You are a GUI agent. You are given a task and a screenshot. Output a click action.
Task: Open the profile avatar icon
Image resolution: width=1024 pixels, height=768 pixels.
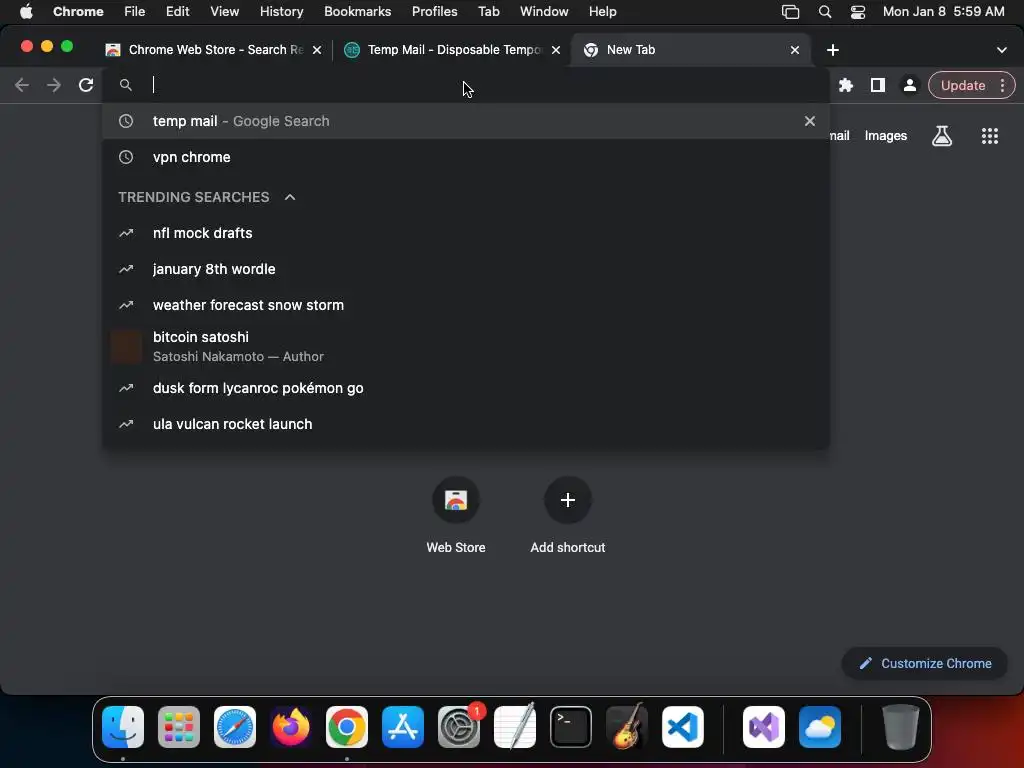pyautogui.click(x=909, y=85)
